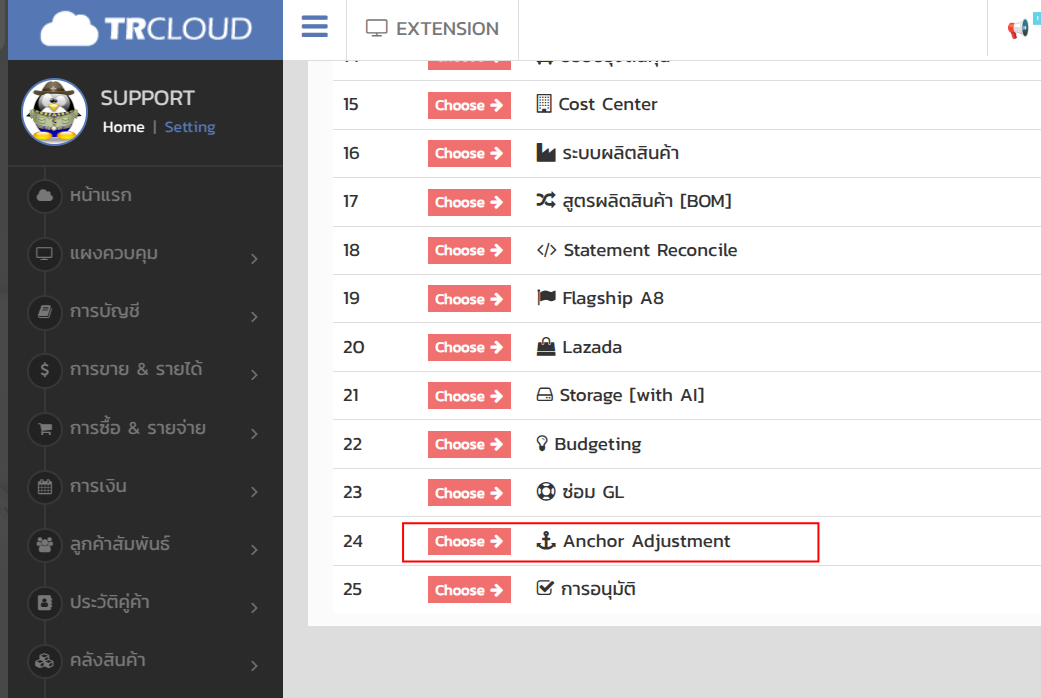Expand the แผงควบคุม menu chevron
This screenshot has width=1041, height=698.
click(254, 258)
